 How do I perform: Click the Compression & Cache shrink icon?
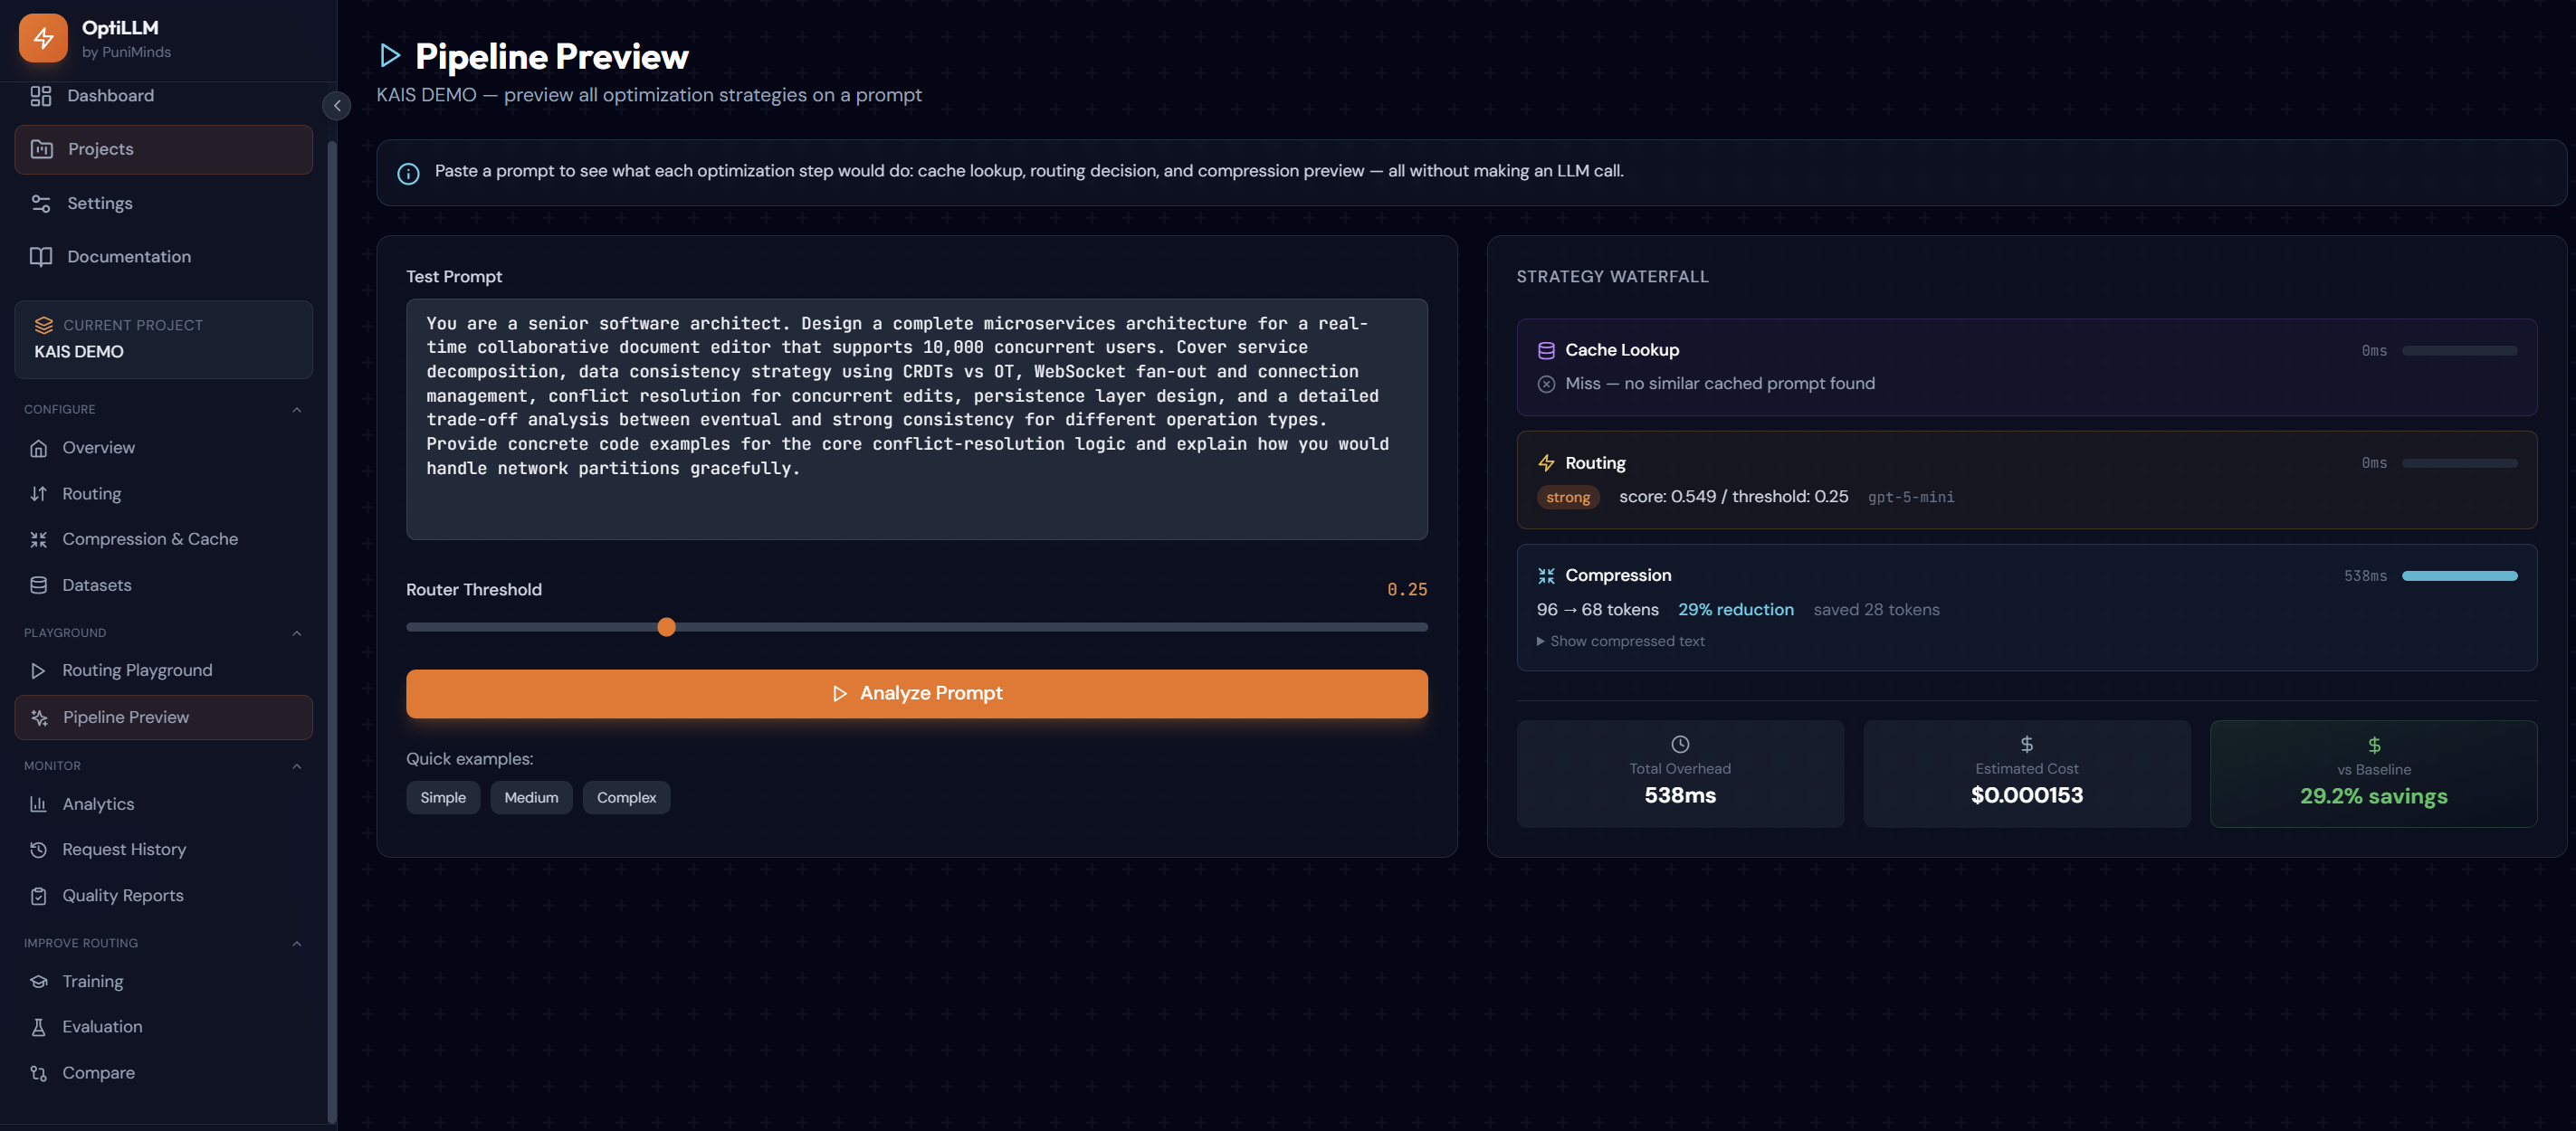(39, 539)
